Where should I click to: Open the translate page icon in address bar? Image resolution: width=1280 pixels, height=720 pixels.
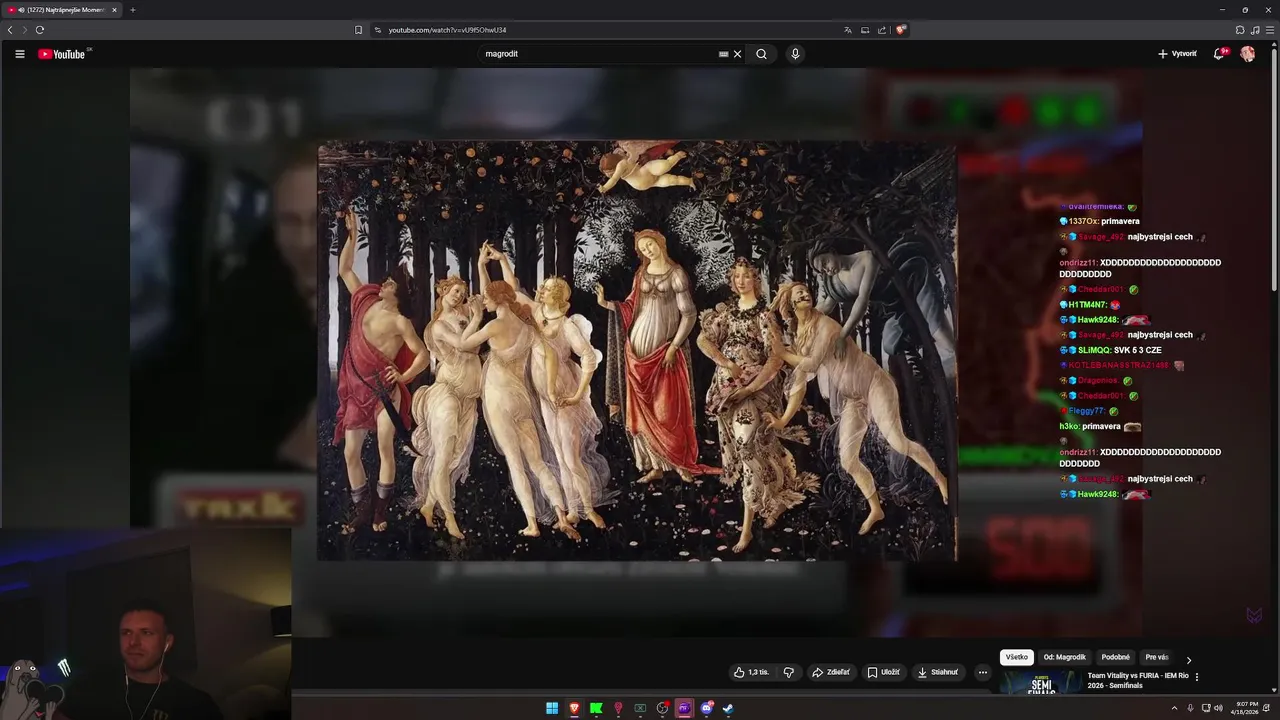point(848,30)
